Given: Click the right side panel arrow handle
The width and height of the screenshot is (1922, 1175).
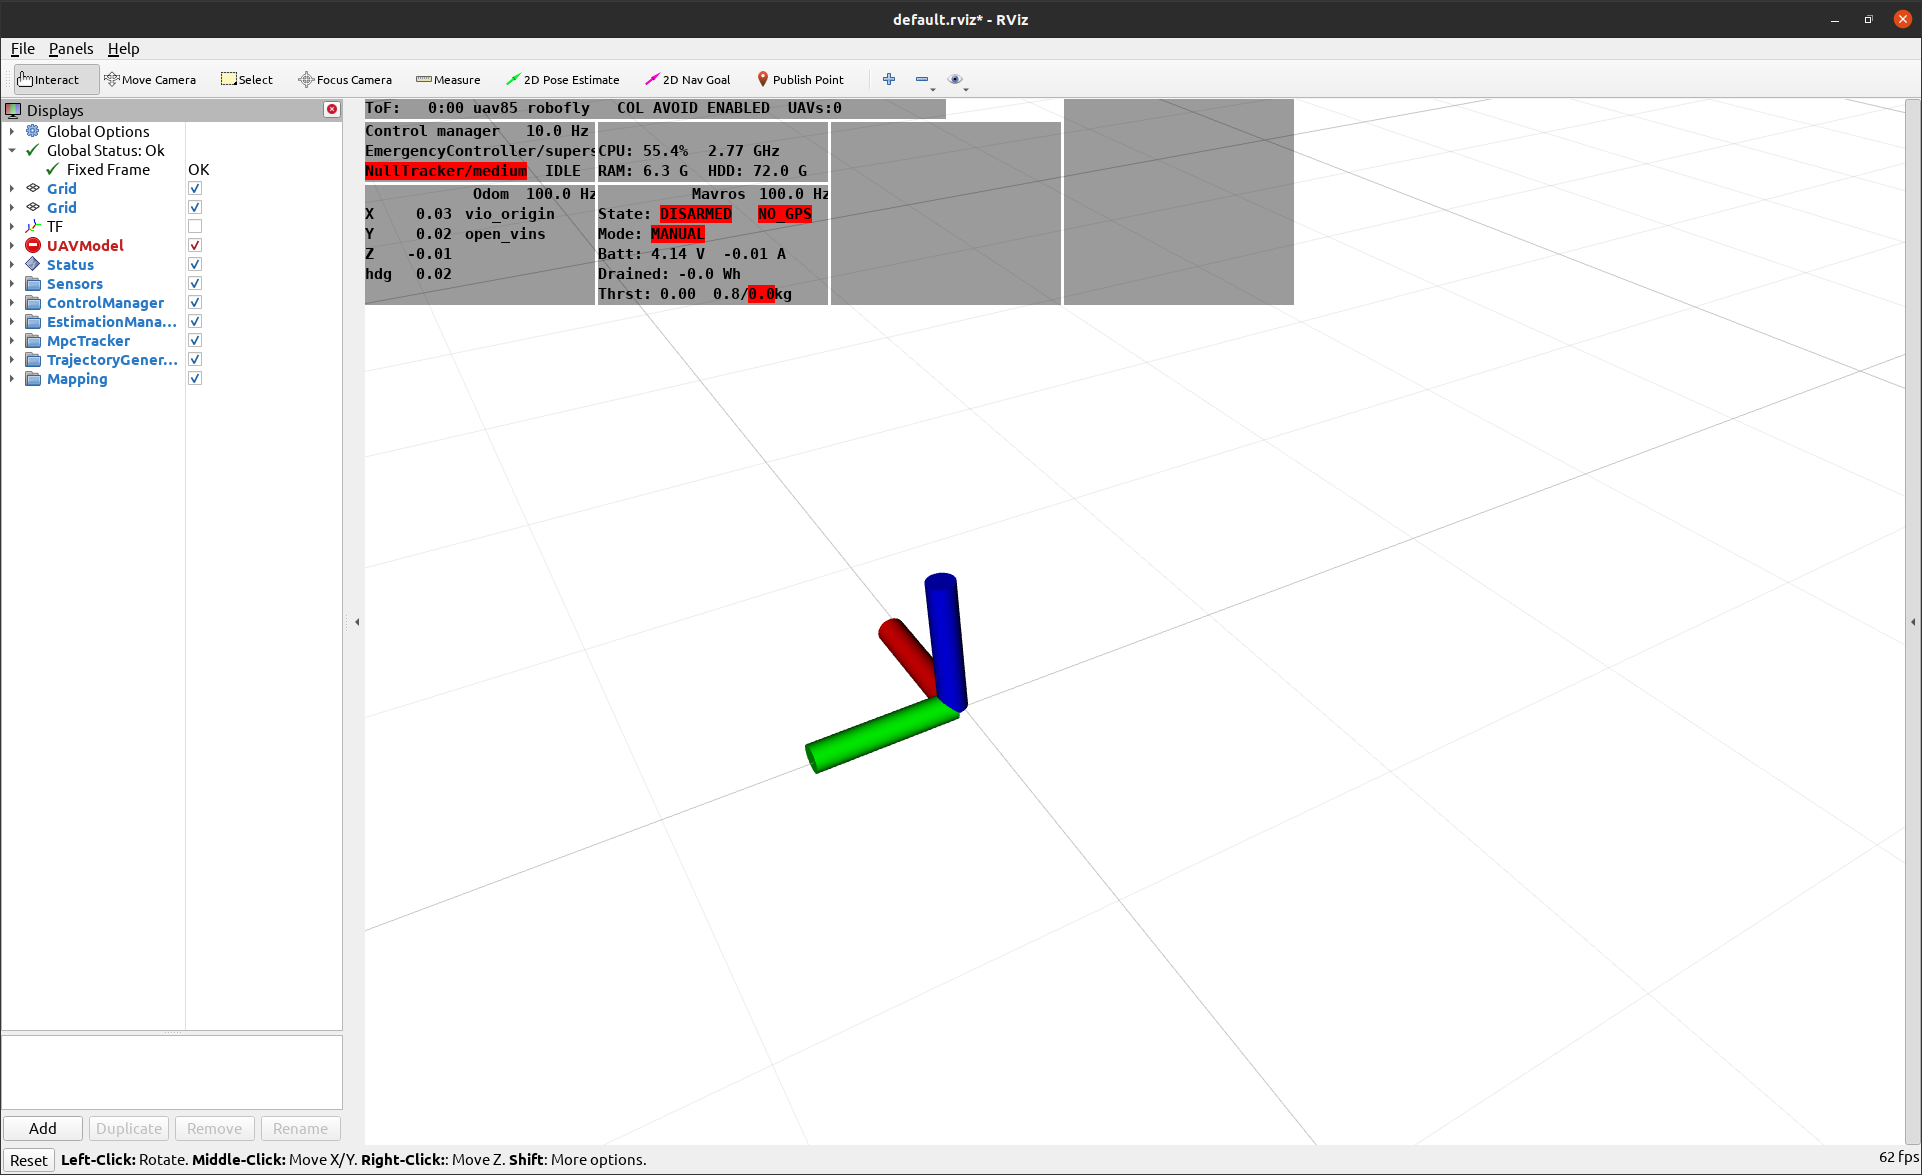Looking at the screenshot, I should (1913, 622).
